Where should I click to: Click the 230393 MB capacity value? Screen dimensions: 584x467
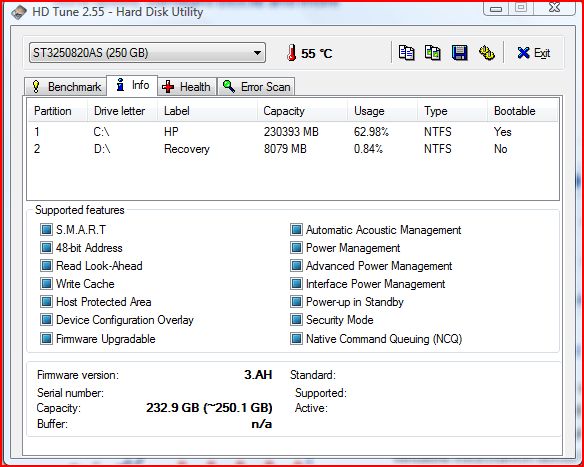(x=291, y=132)
